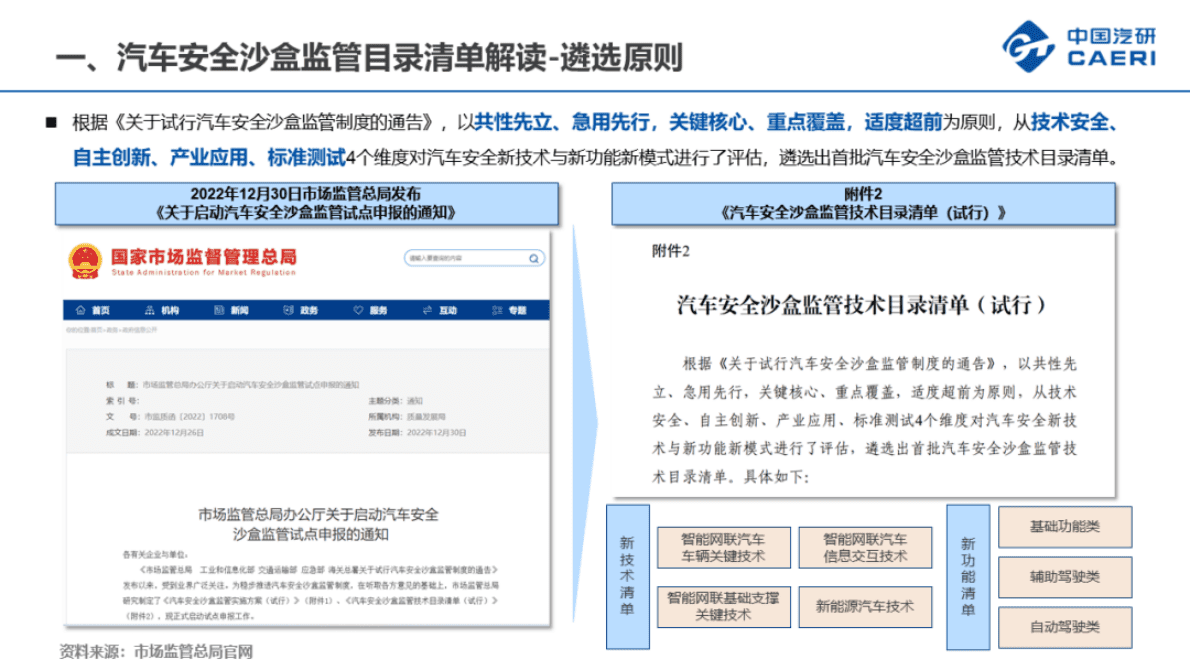Viewport: 1190px width, 670px height.
Task: Click the vertical 新技术清单 label box
Action: click(627, 577)
